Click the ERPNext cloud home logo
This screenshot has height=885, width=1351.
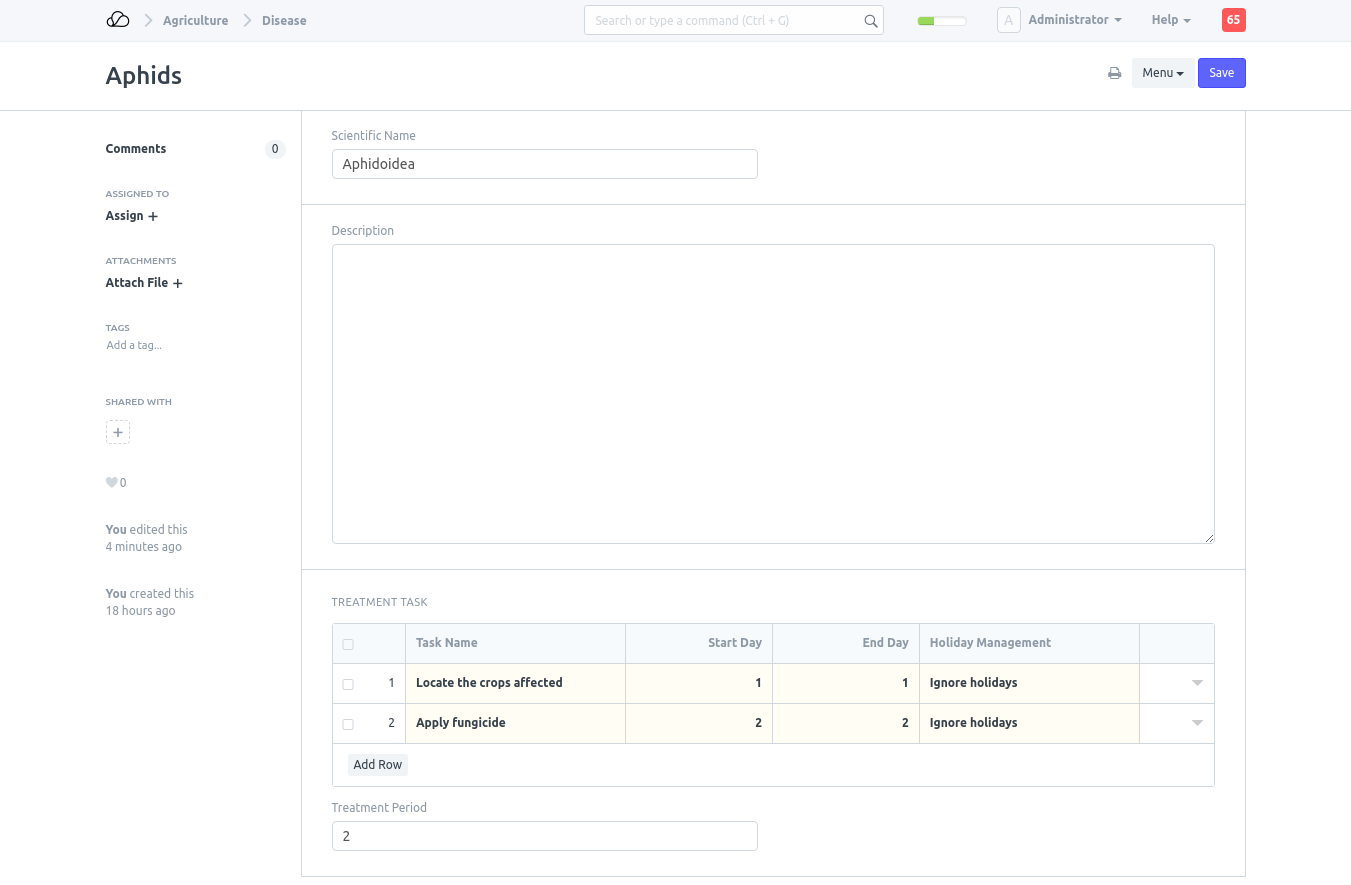(x=118, y=20)
